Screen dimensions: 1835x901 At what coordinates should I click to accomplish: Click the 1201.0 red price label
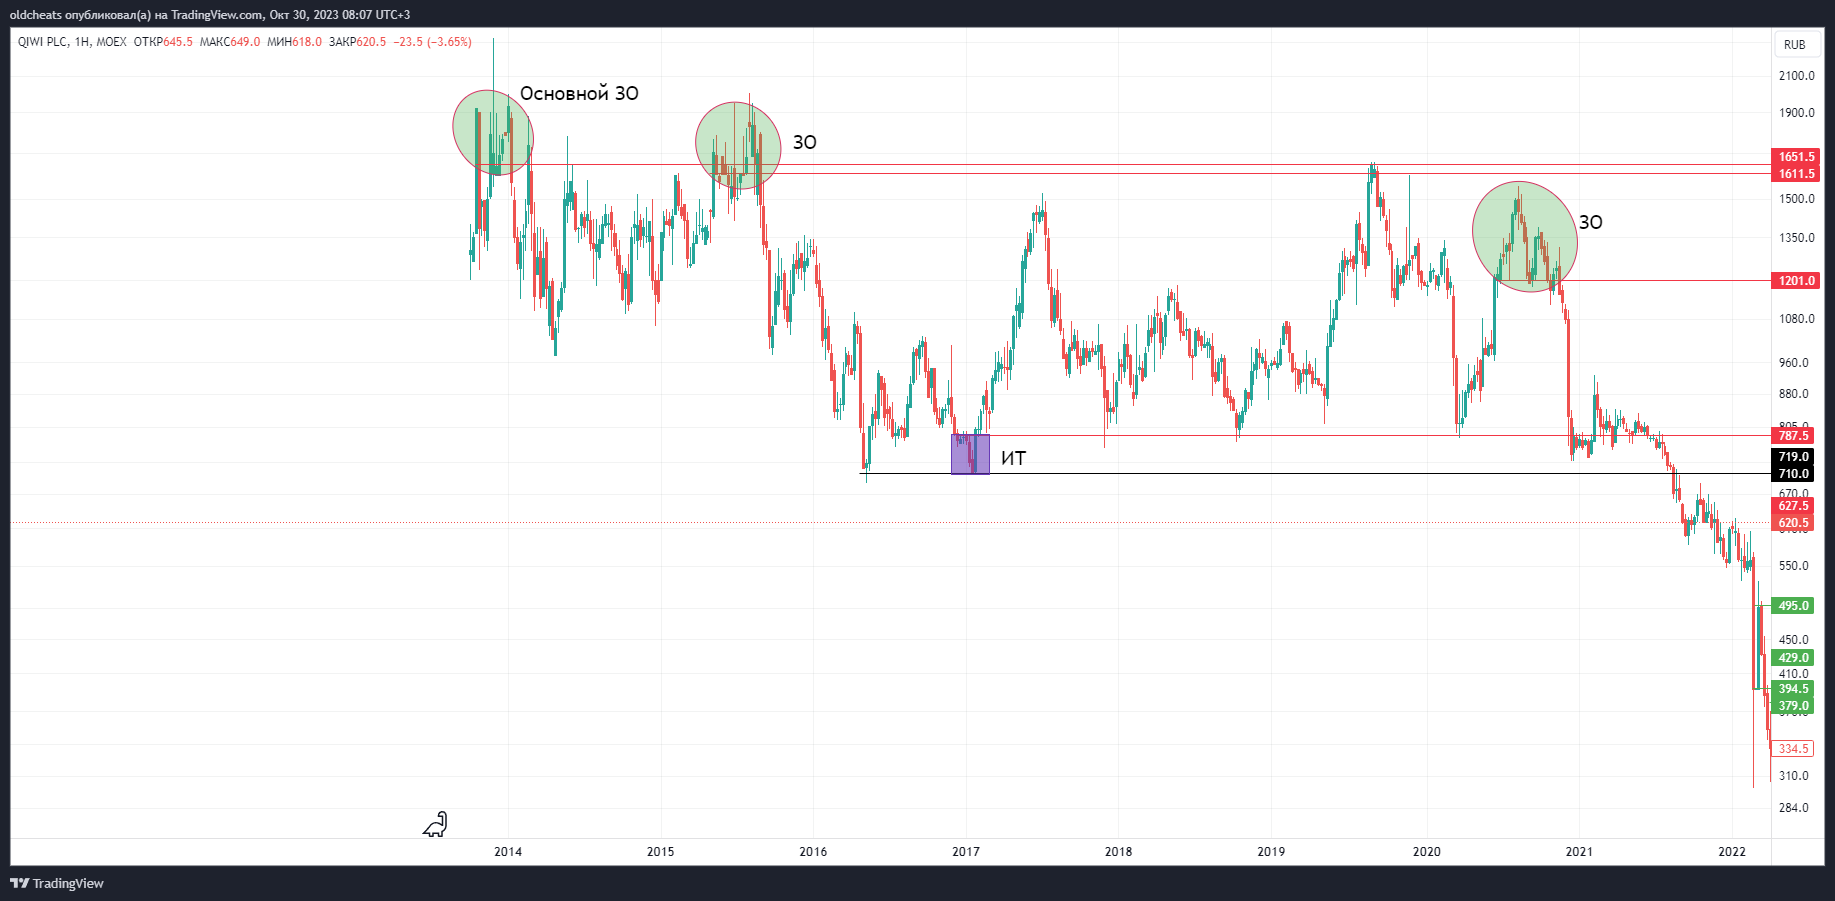pyautogui.click(x=1796, y=281)
